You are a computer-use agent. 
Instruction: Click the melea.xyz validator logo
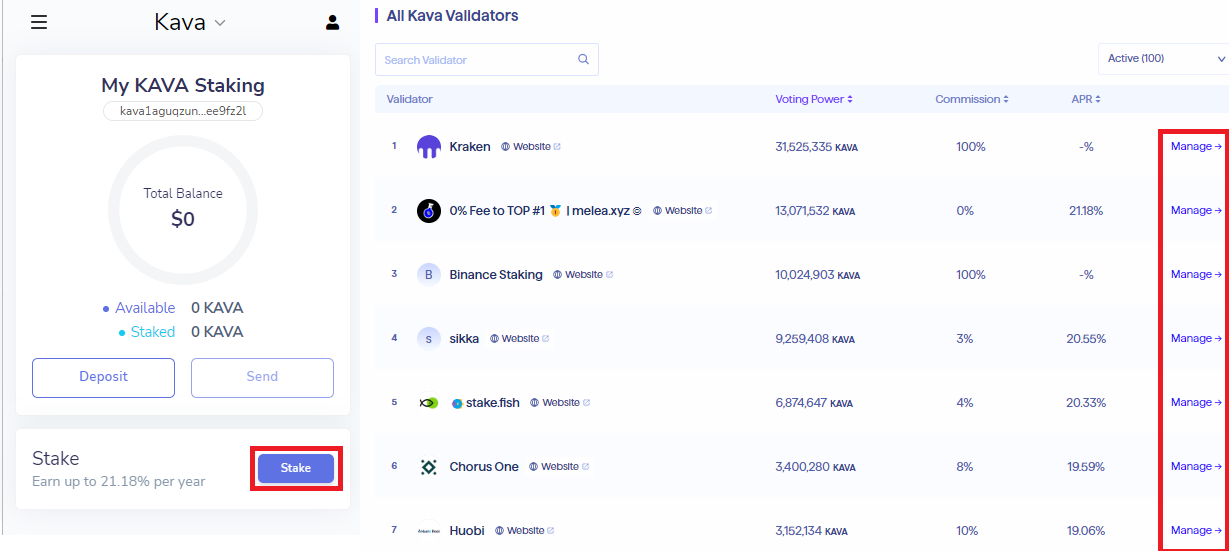tap(429, 211)
